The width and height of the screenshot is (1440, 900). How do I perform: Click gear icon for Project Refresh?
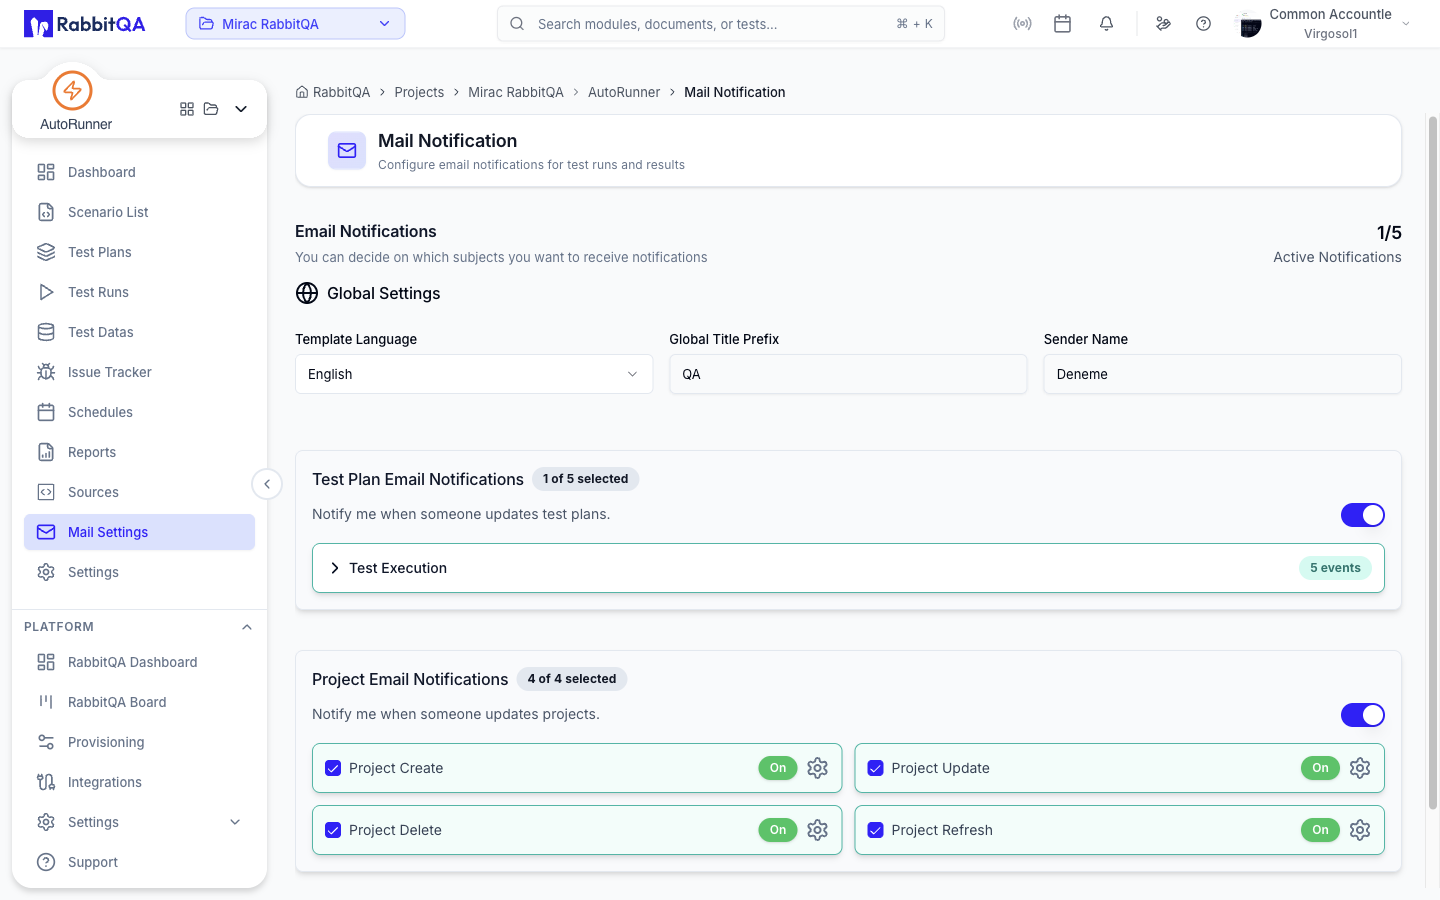pyautogui.click(x=1360, y=830)
